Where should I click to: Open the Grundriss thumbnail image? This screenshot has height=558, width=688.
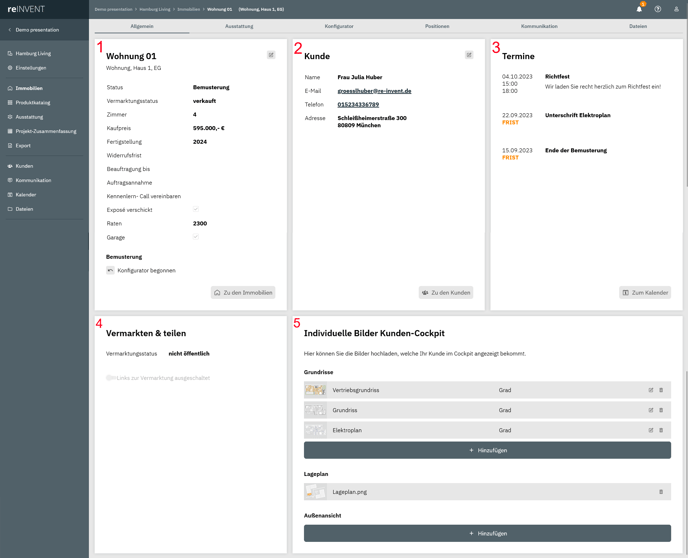pyautogui.click(x=315, y=410)
